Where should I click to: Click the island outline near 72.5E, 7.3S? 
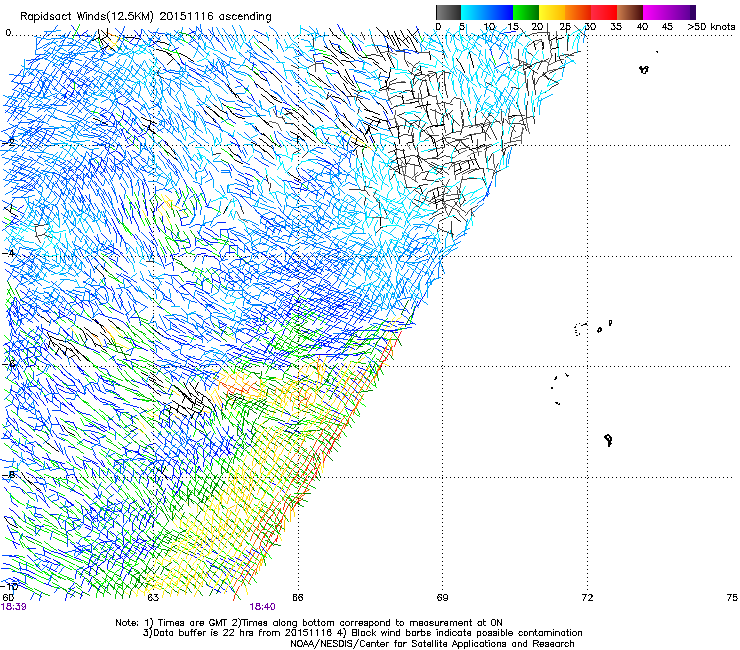tap(608, 440)
